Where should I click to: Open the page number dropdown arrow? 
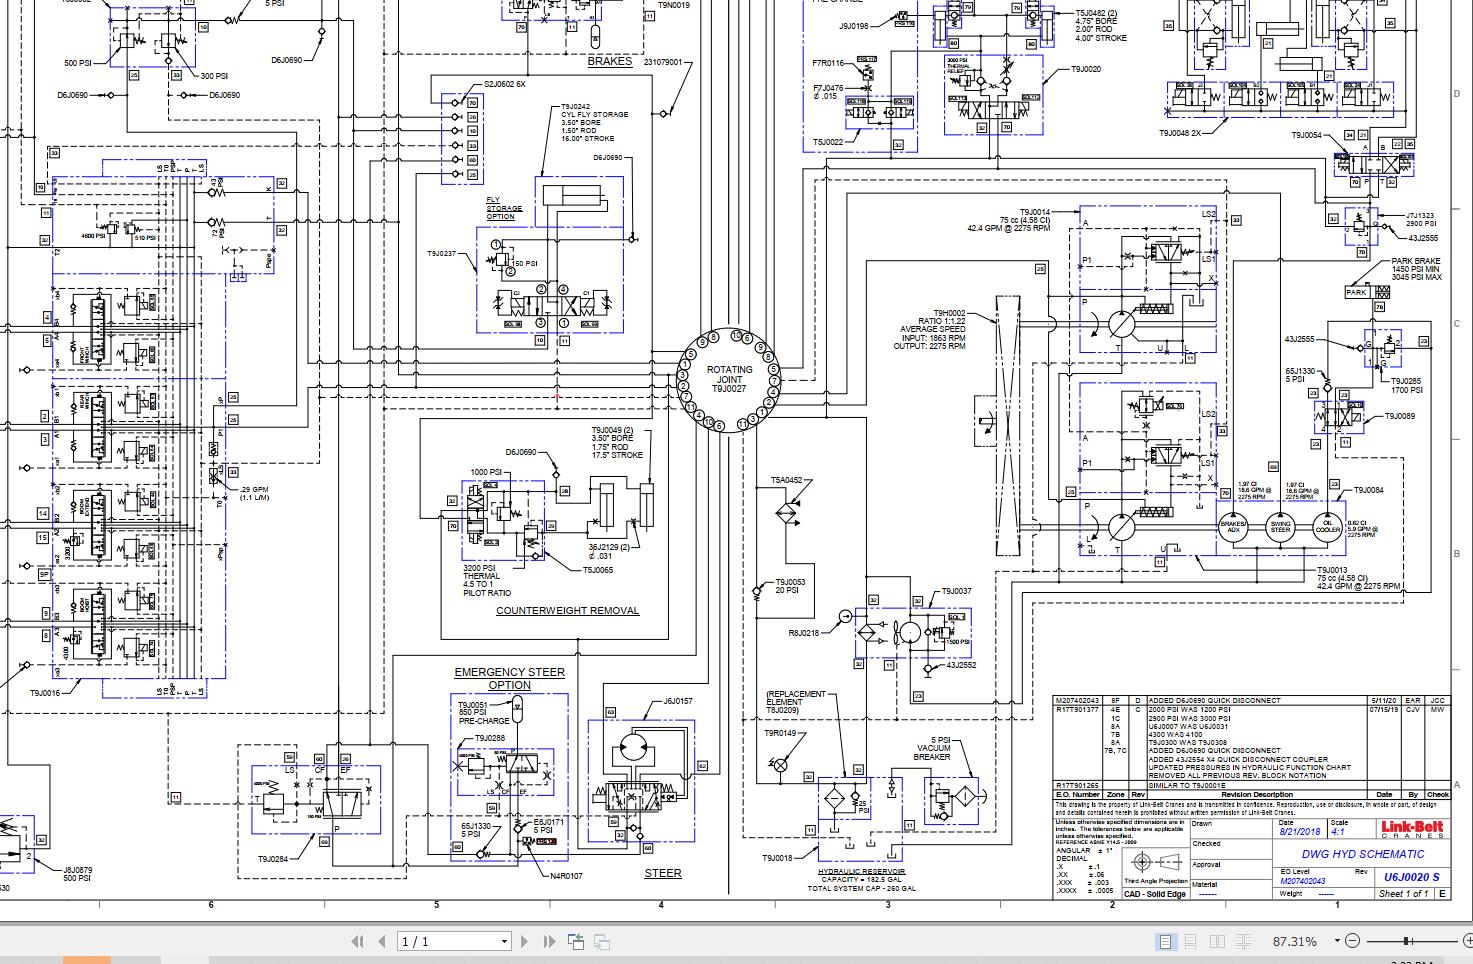tap(504, 942)
